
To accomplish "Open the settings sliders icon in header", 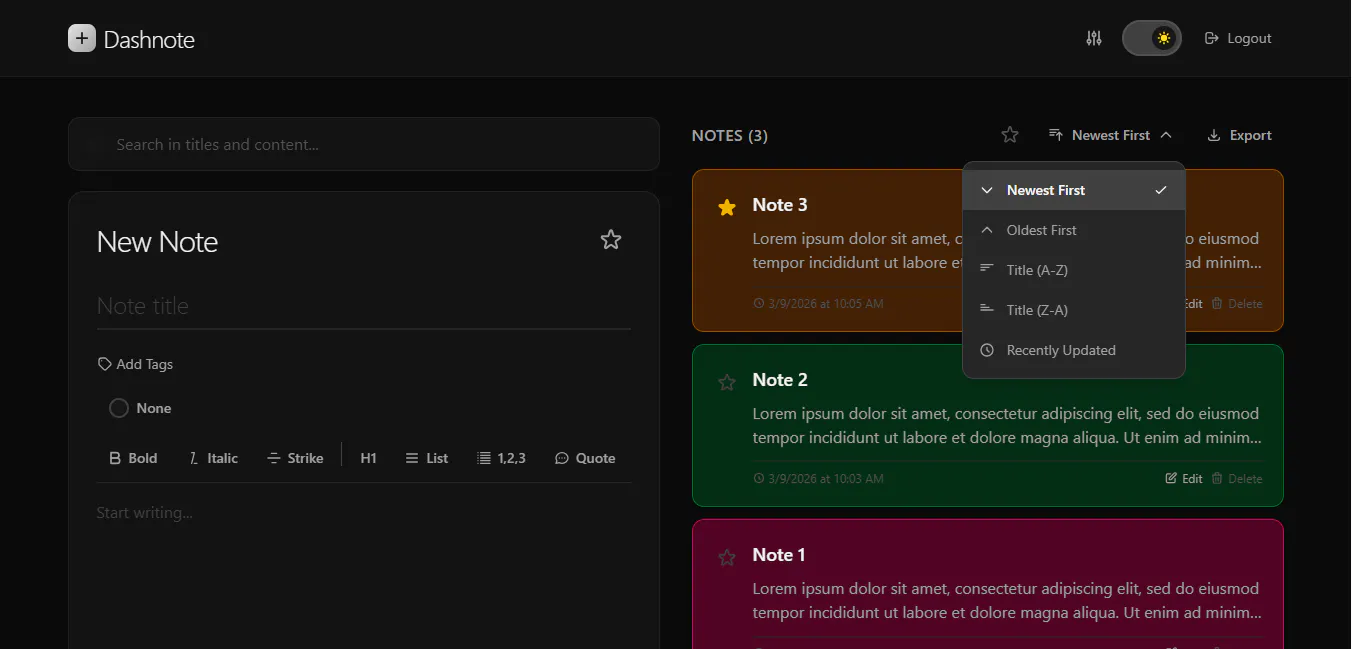I will pos(1094,38).
